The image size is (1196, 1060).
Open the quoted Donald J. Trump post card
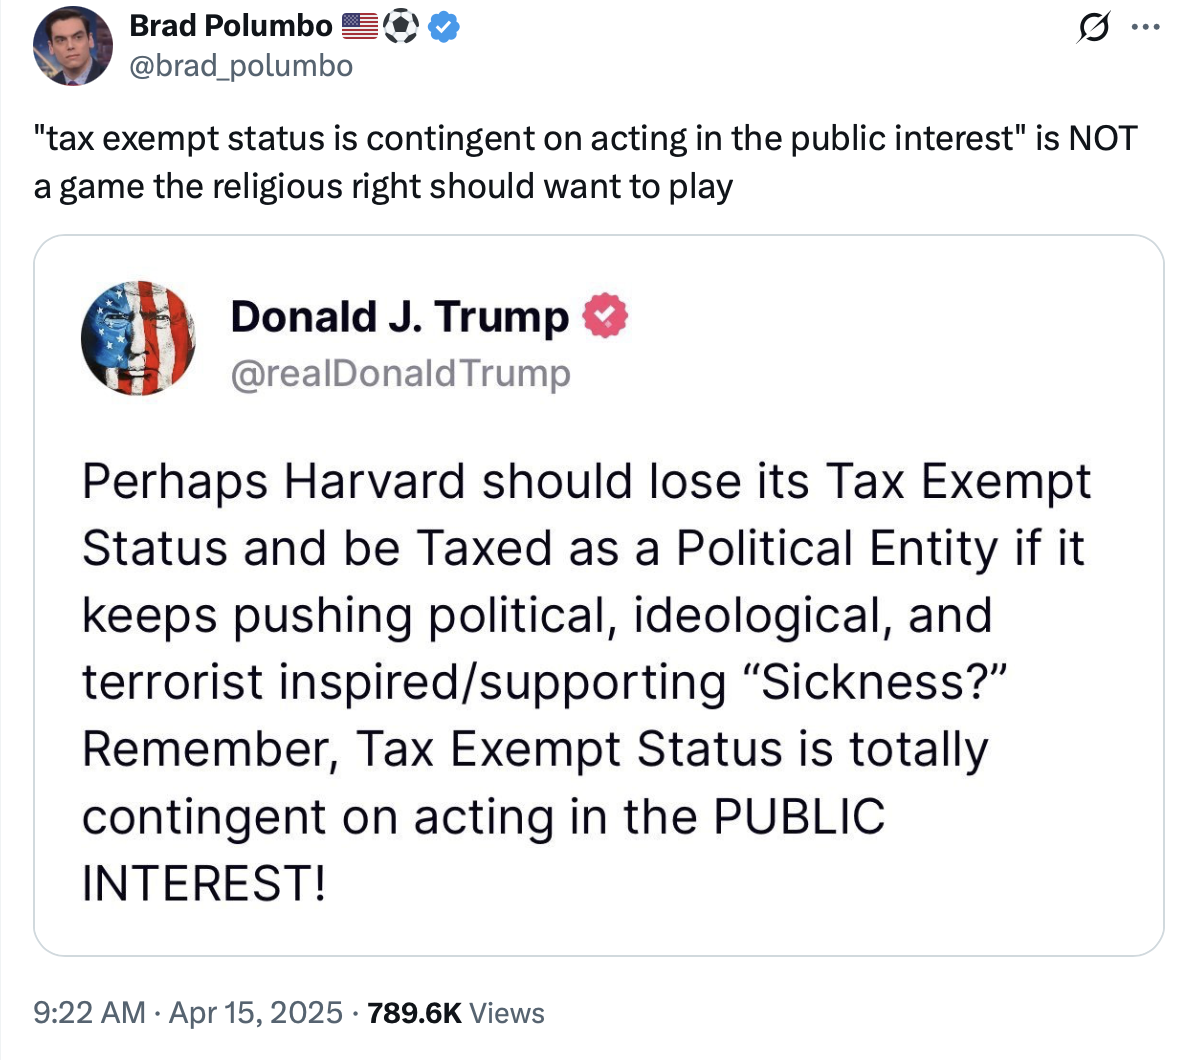click(x=599, y=595)
